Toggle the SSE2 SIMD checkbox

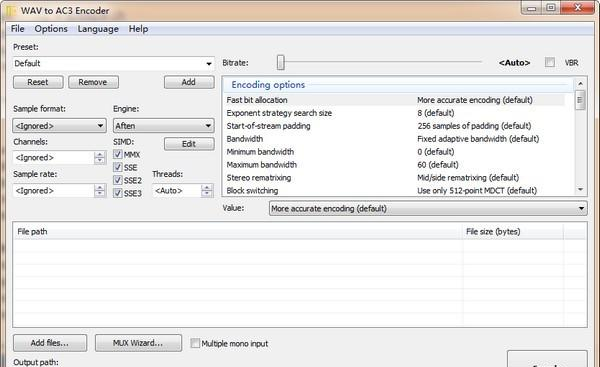[x=118, y=180]
